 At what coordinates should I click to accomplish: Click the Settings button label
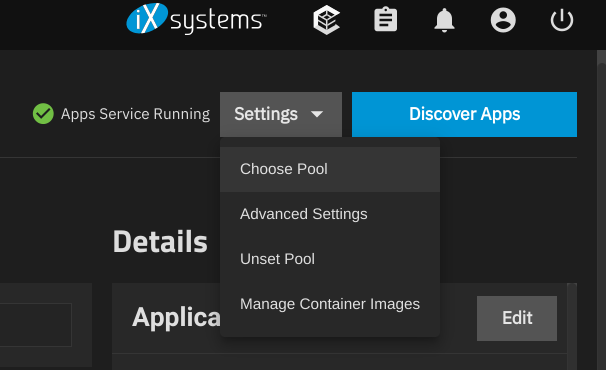point(266,114)
